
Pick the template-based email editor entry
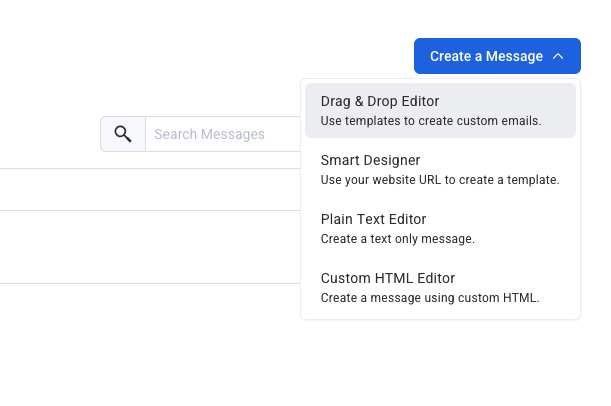(440, 110)
